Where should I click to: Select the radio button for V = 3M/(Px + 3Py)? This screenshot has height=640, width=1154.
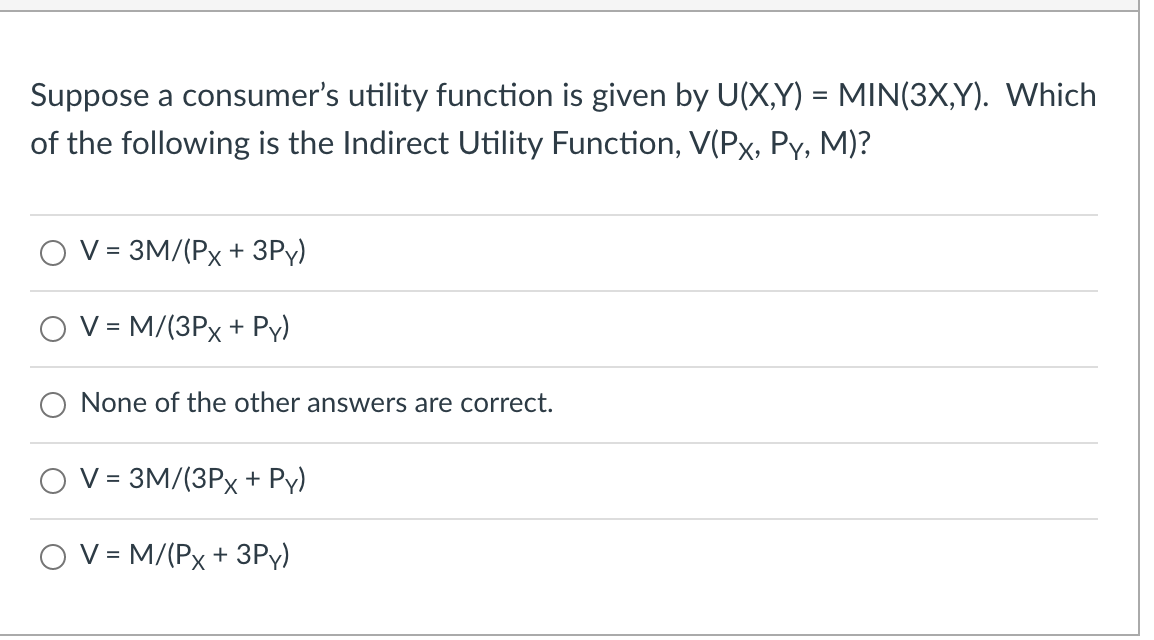pos(53,253)
